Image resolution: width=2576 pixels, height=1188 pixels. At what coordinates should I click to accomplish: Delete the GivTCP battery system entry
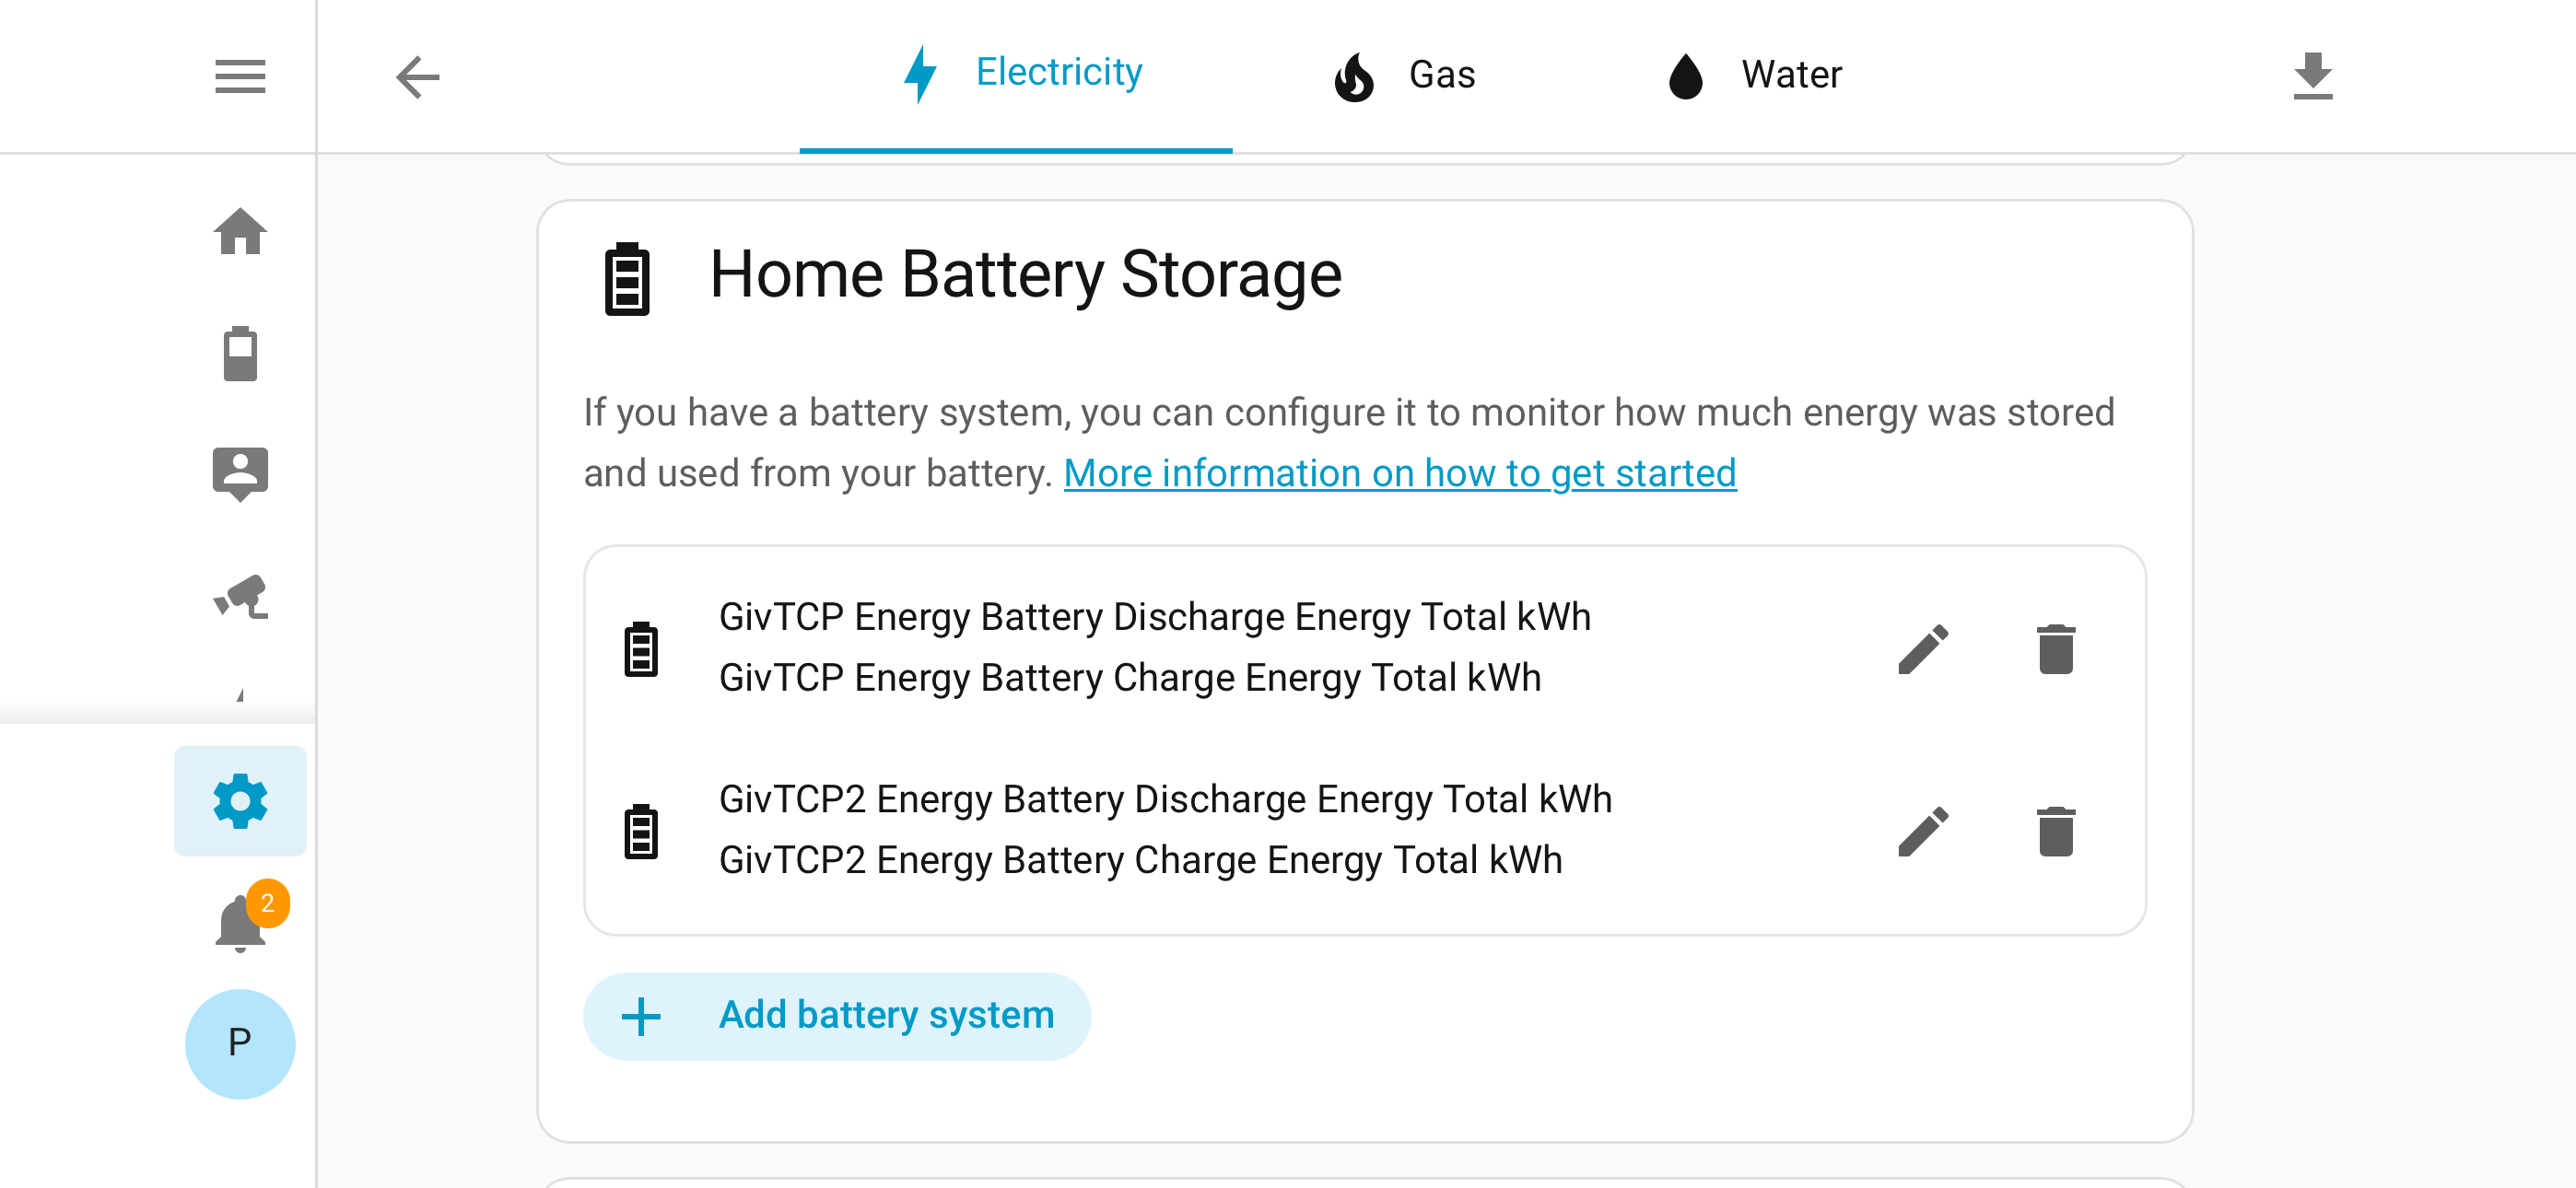tap(2056, 649)
